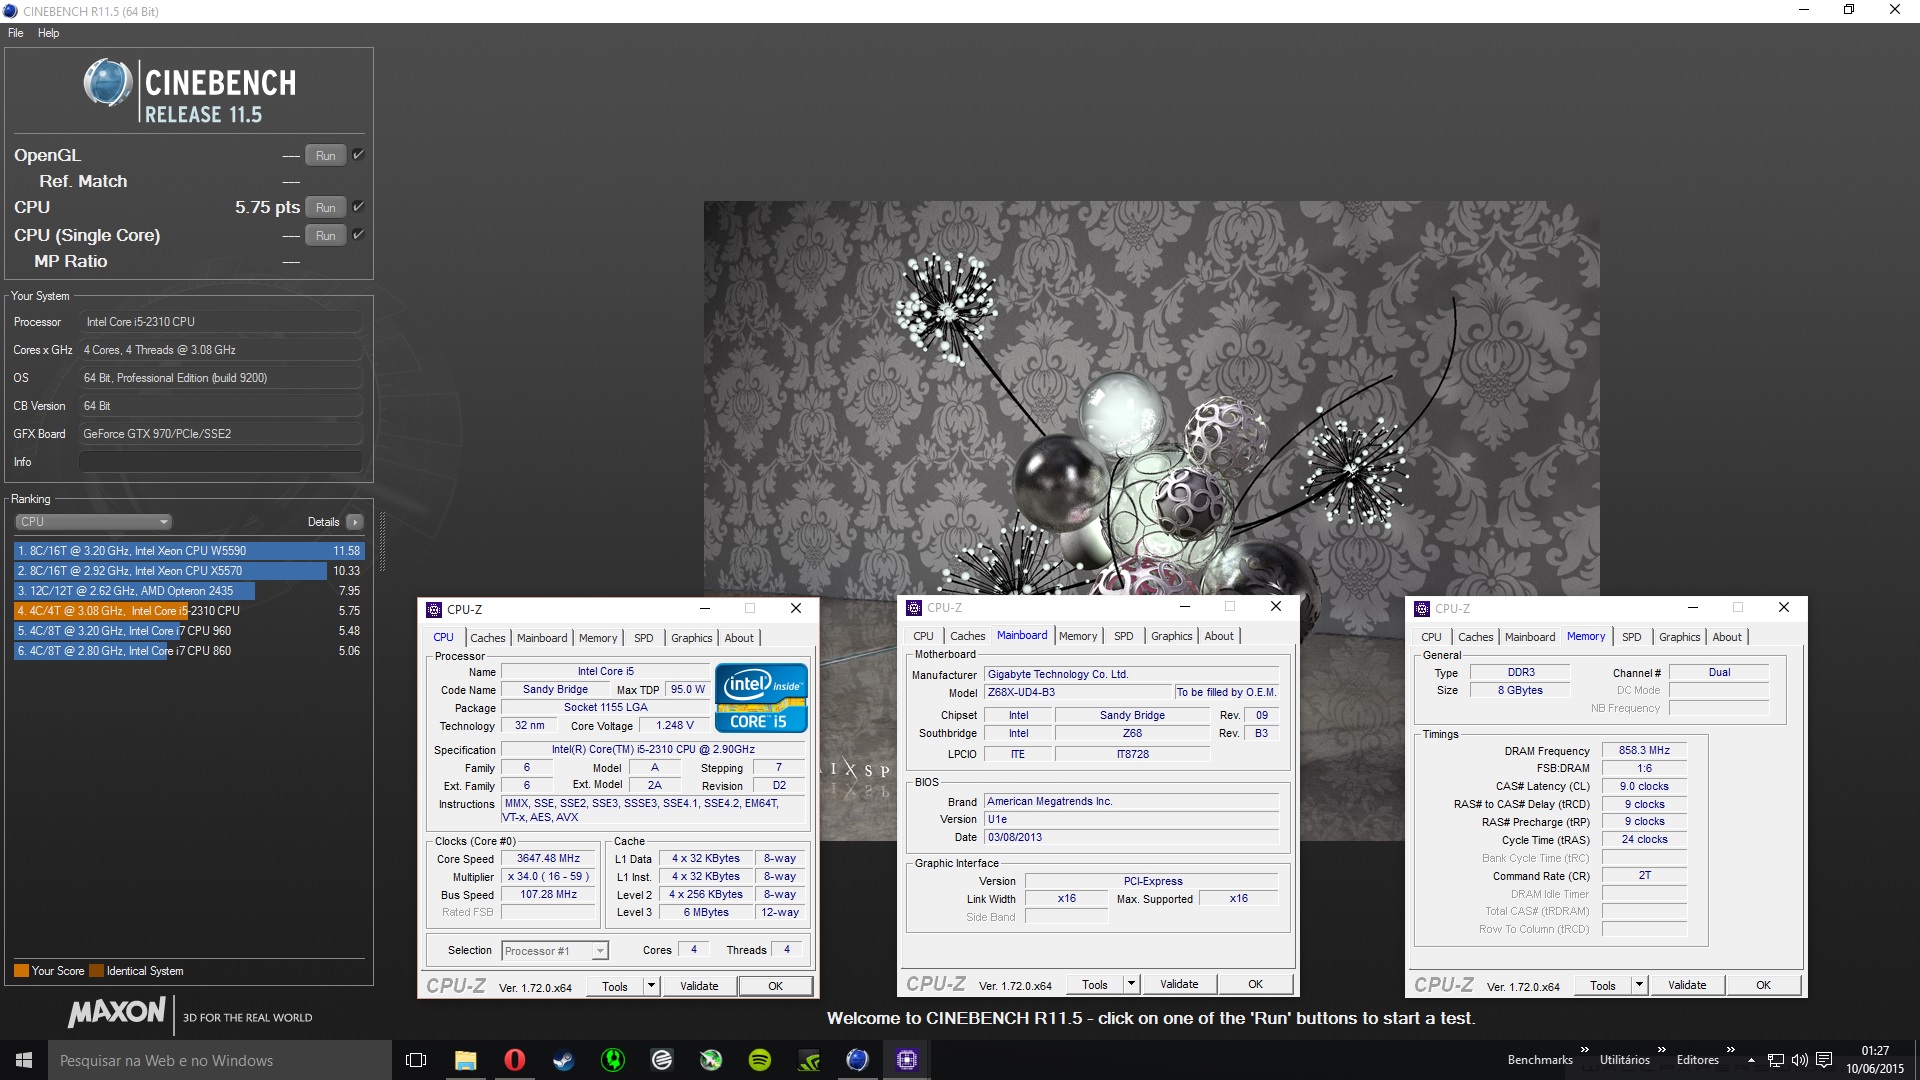Select ranking row Xeon CPU W5590
Image resolution: width=1920 pixels, height=1080 pixels.
[x=189, y=551]
